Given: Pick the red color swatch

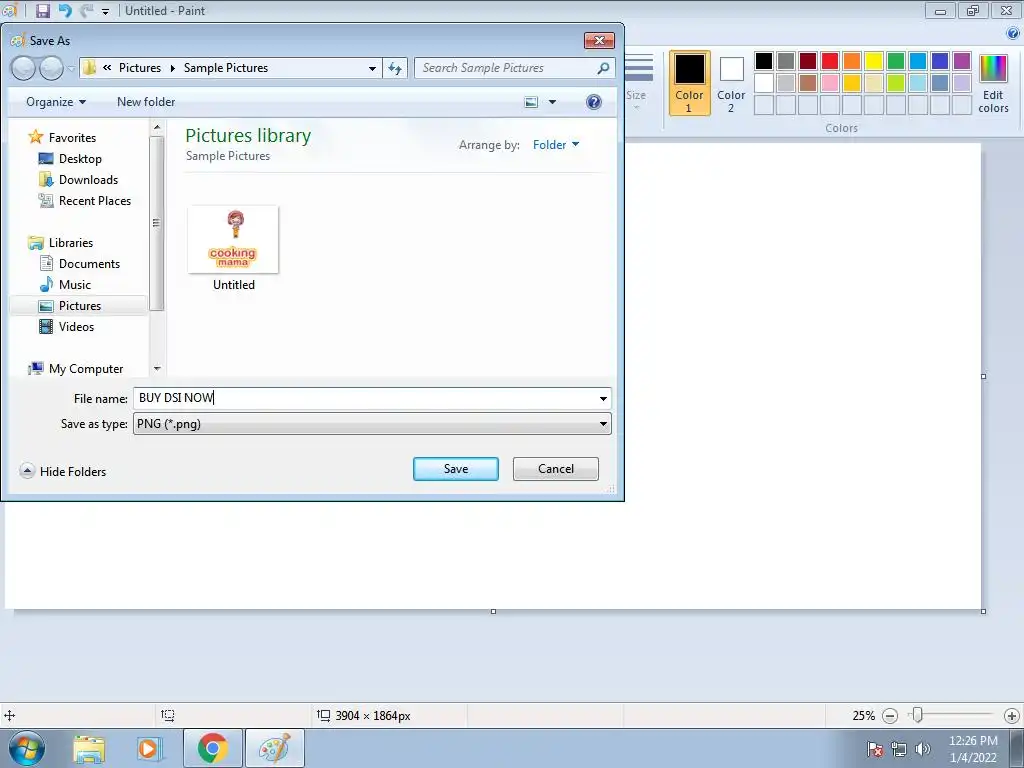Looking at the screenshot, I should tap(830, 61).
